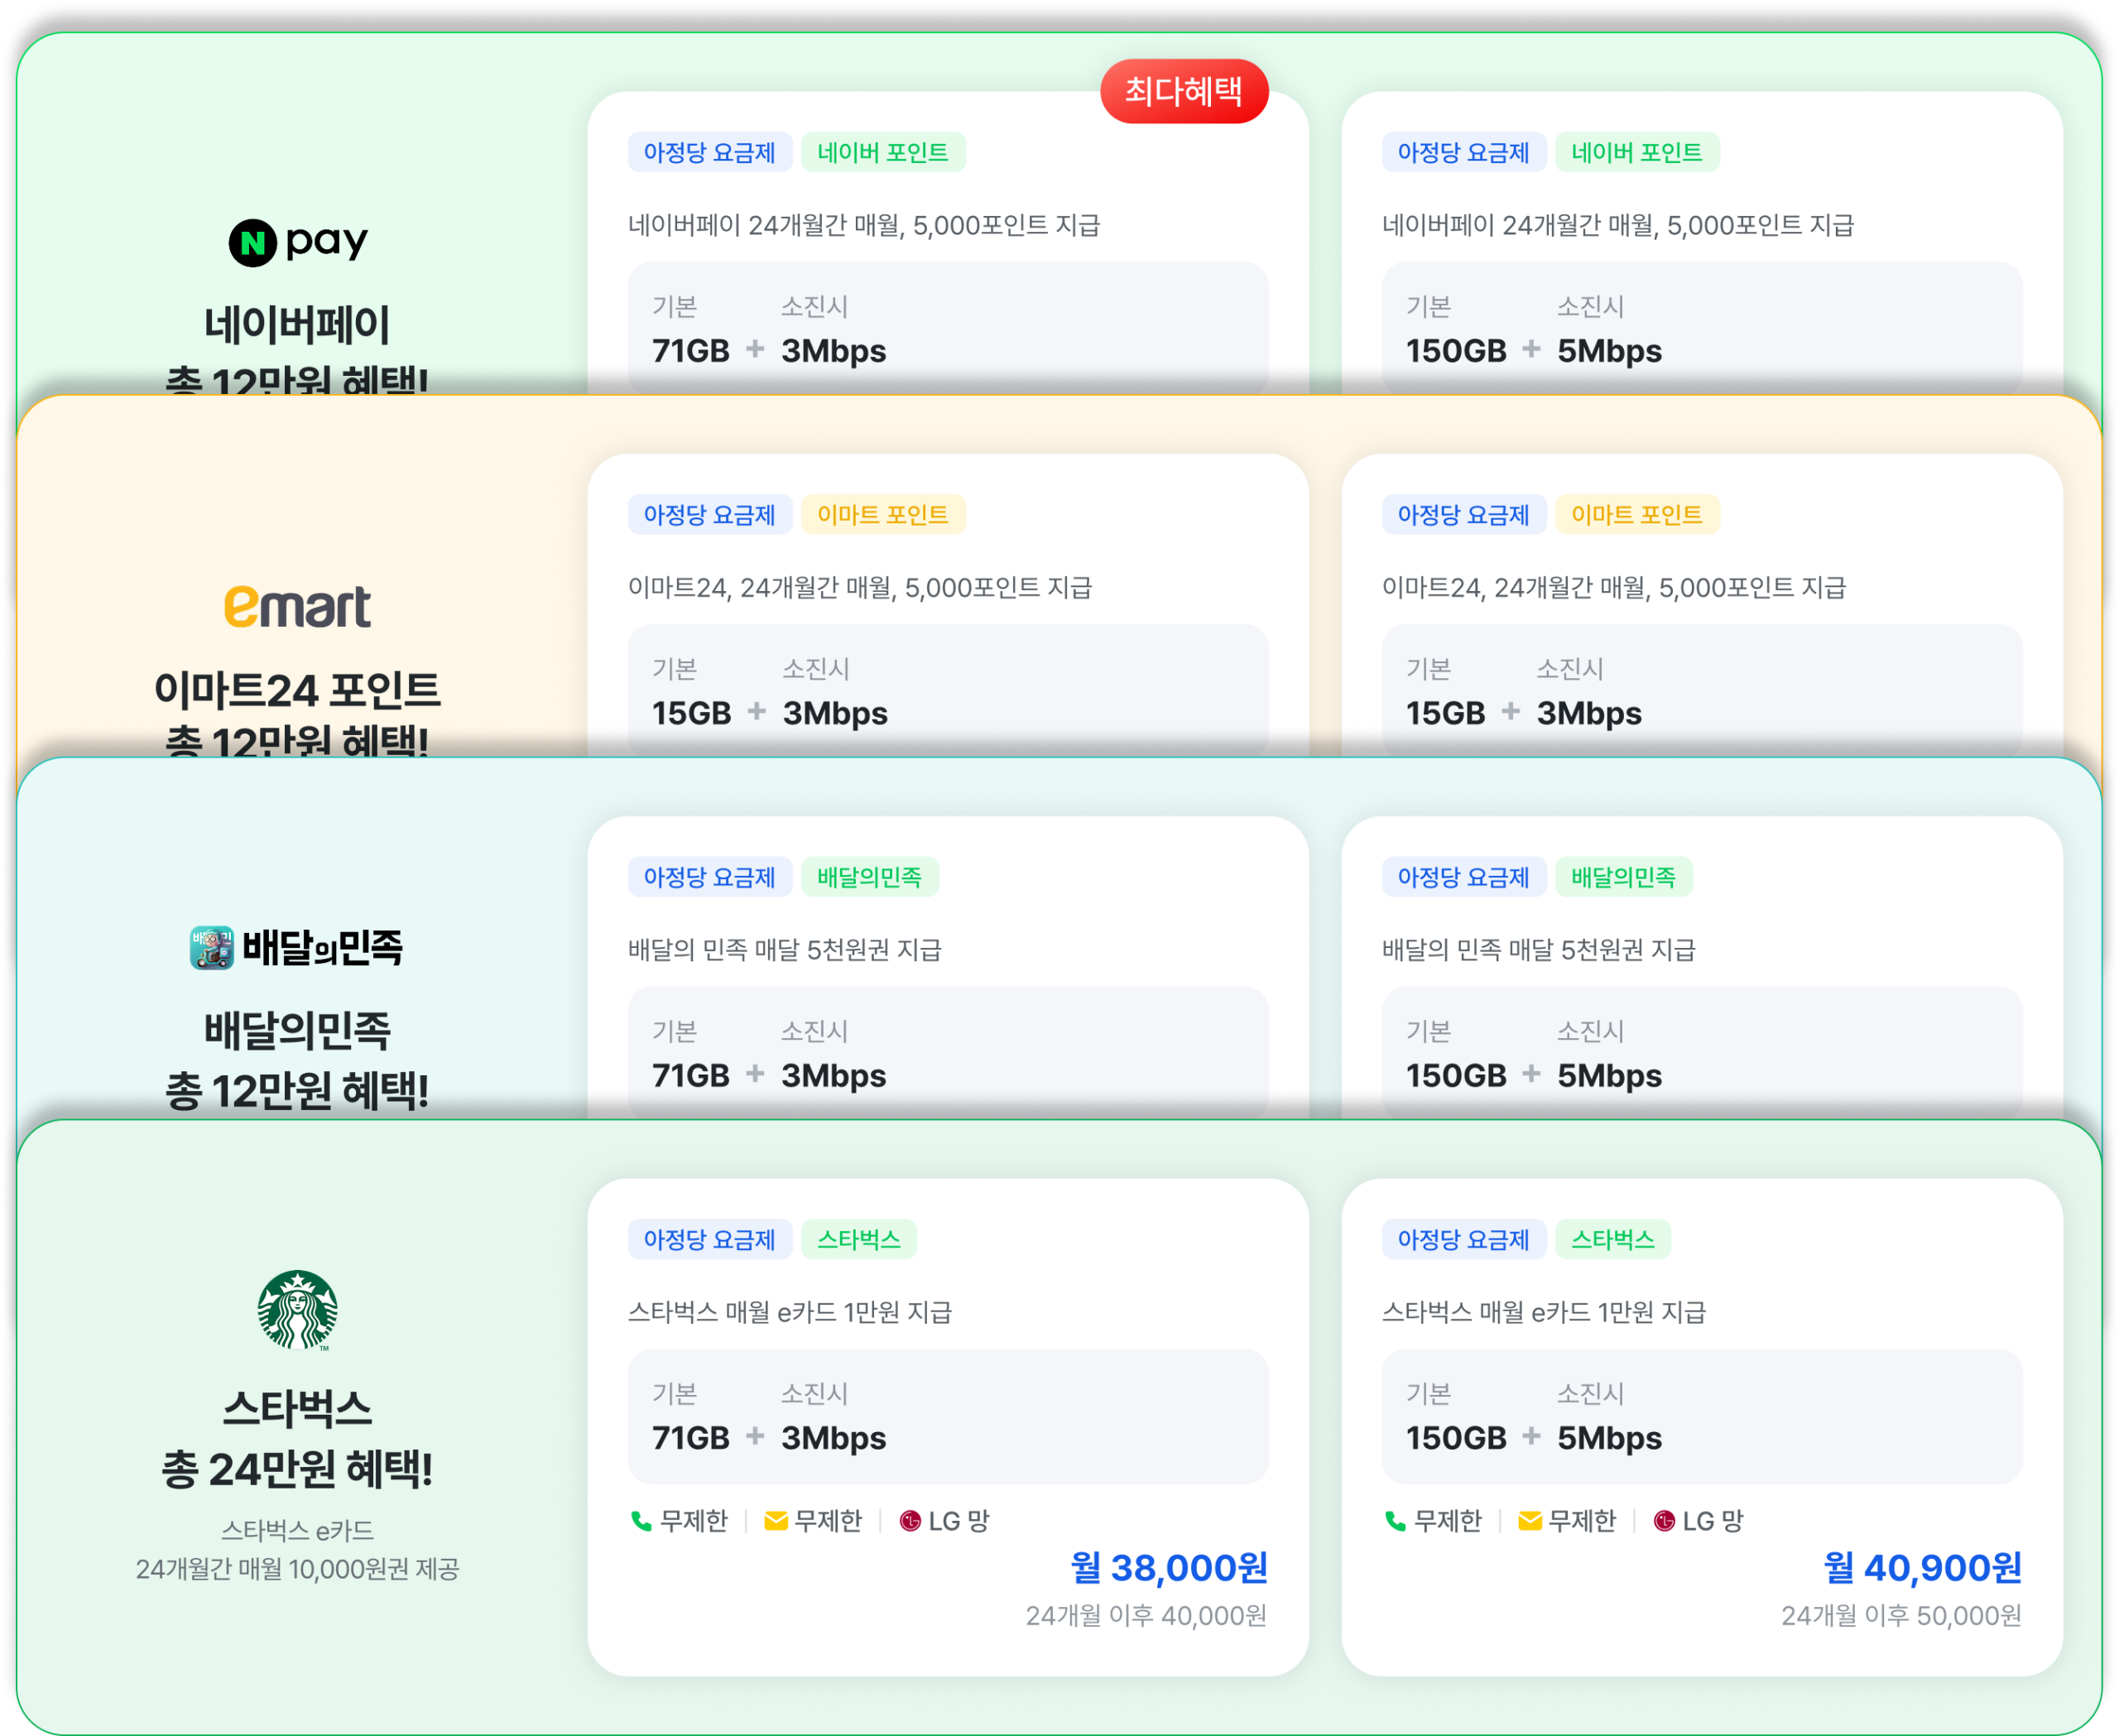Image resolution: width=2119 pixels, height=1736 pixels.
Task: Select 스타벅스 tag on 38,000원 card
Action: 859,1239
